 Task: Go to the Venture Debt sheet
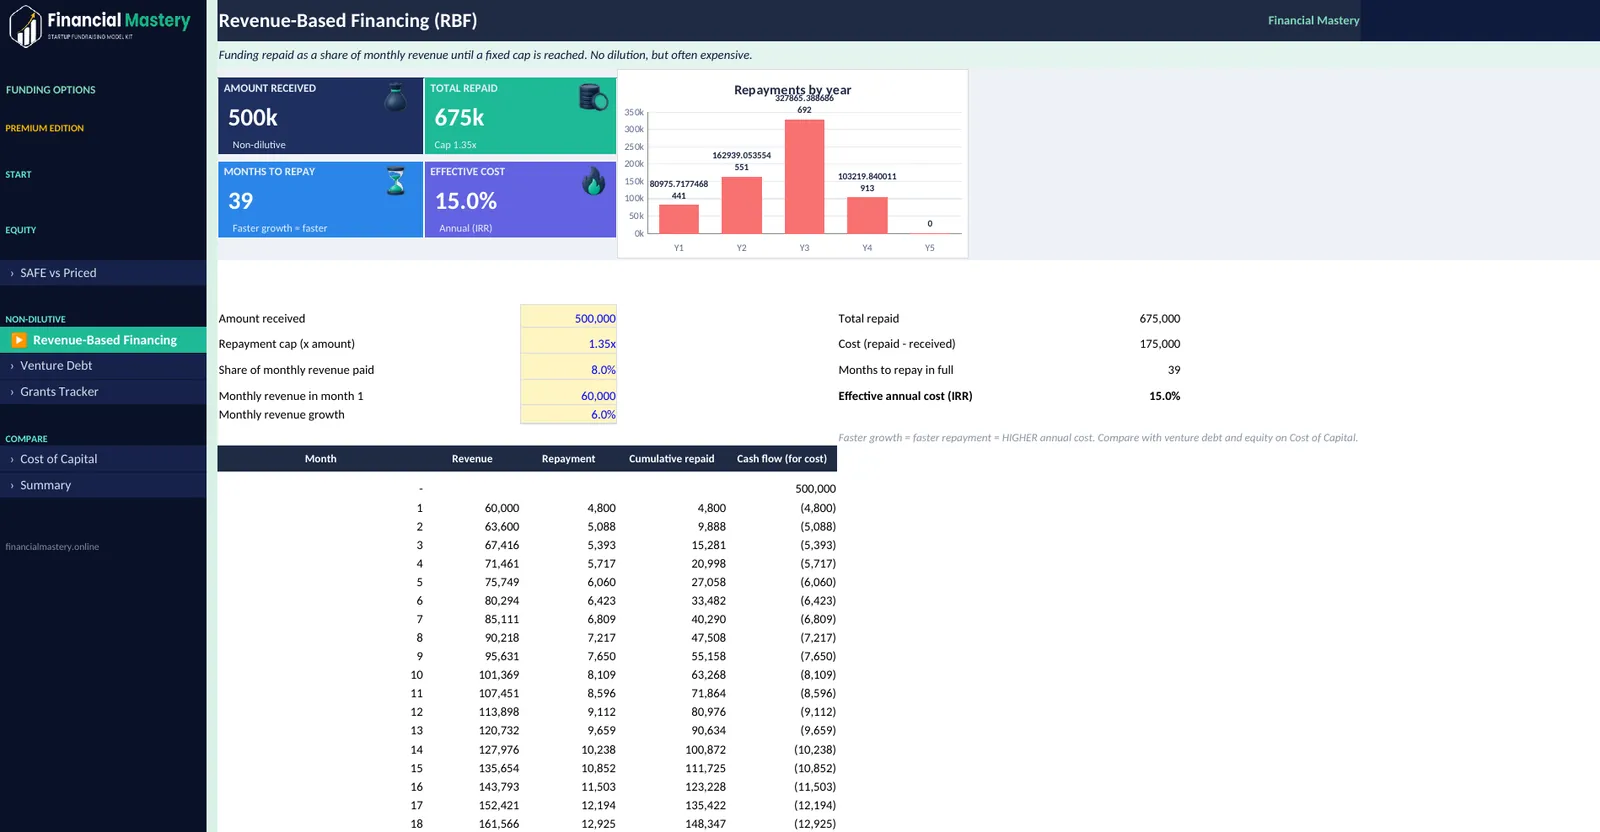[x=103, y=366]
